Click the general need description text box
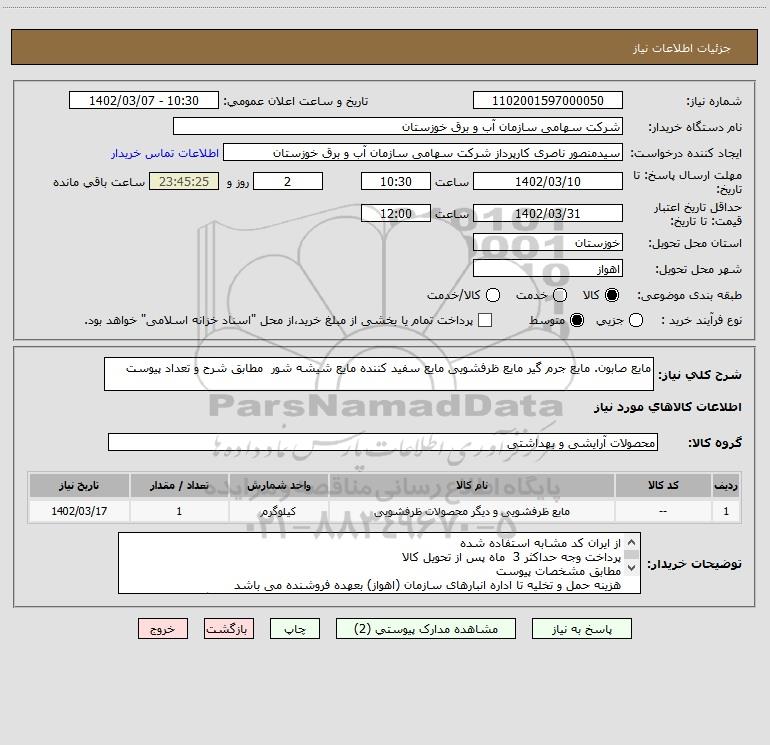770x745 pixels. coord(379,374)
